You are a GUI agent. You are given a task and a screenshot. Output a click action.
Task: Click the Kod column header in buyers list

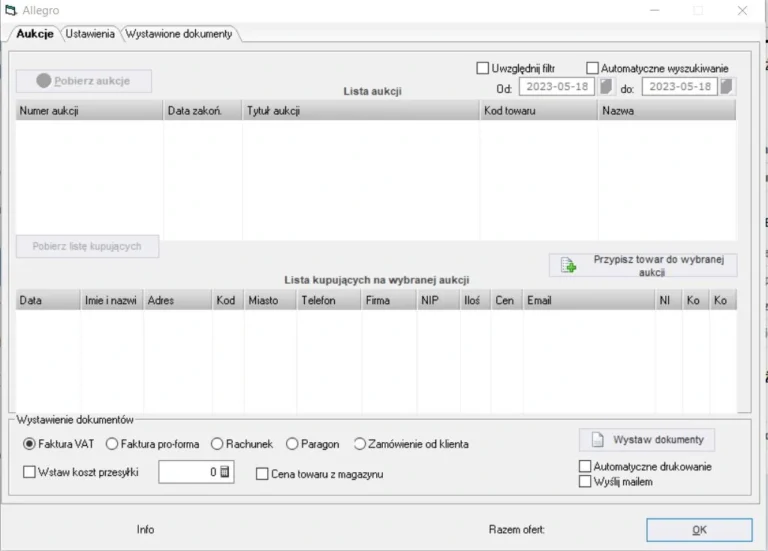[x=228, y=300]
